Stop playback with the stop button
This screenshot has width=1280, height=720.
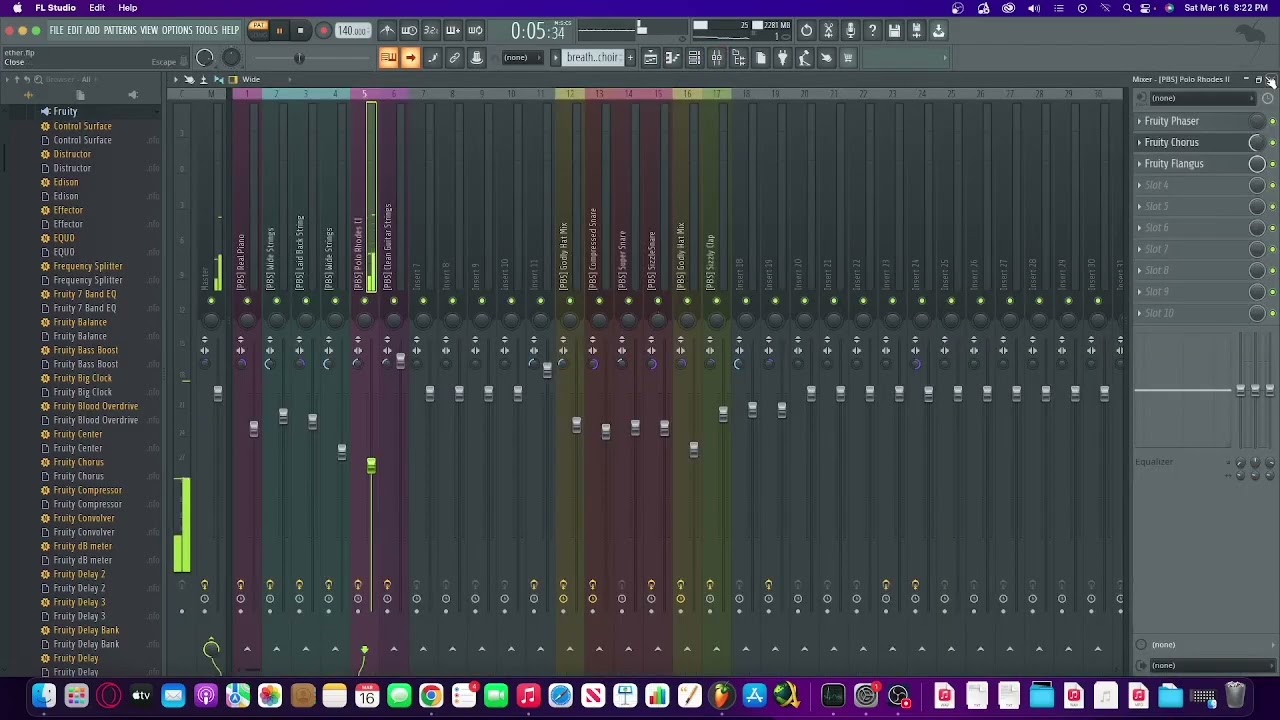coord(300,31)
